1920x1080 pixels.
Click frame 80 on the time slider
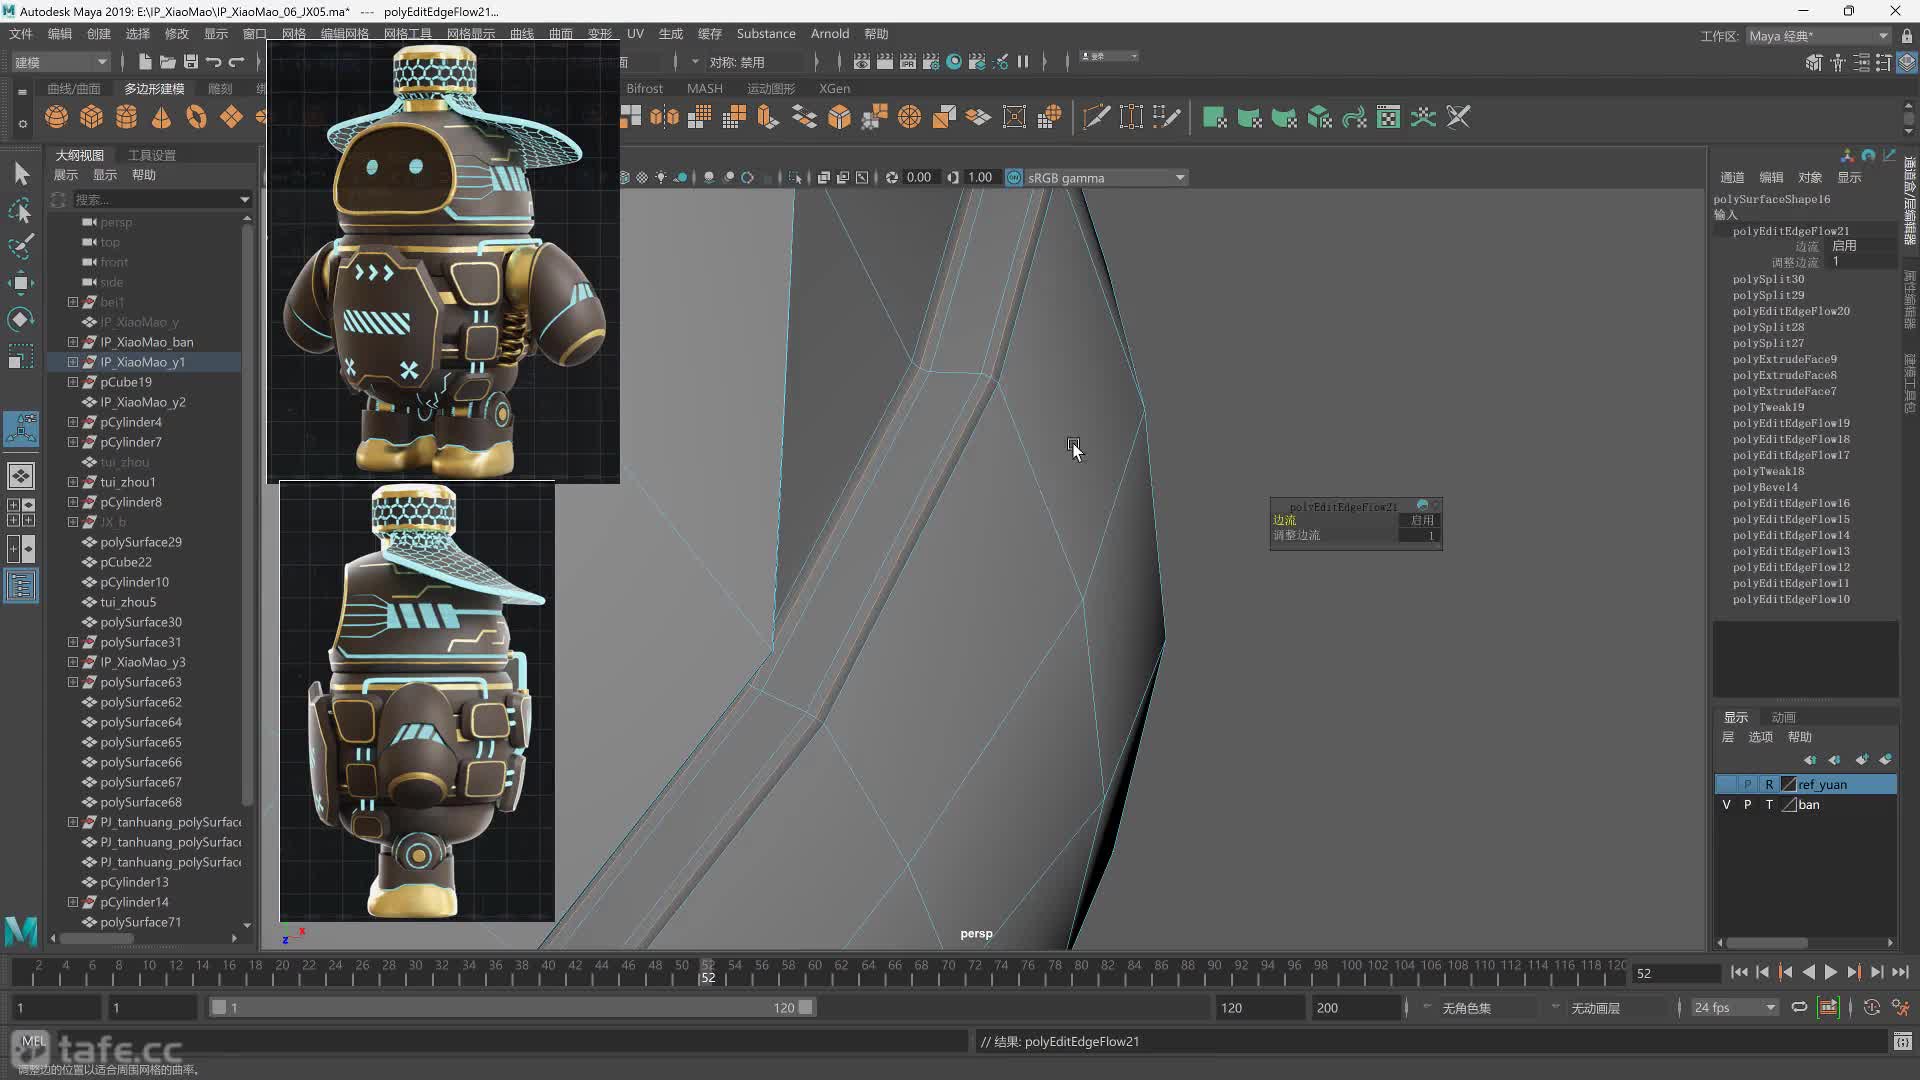pyautogui.click(x=1081, y=970)
